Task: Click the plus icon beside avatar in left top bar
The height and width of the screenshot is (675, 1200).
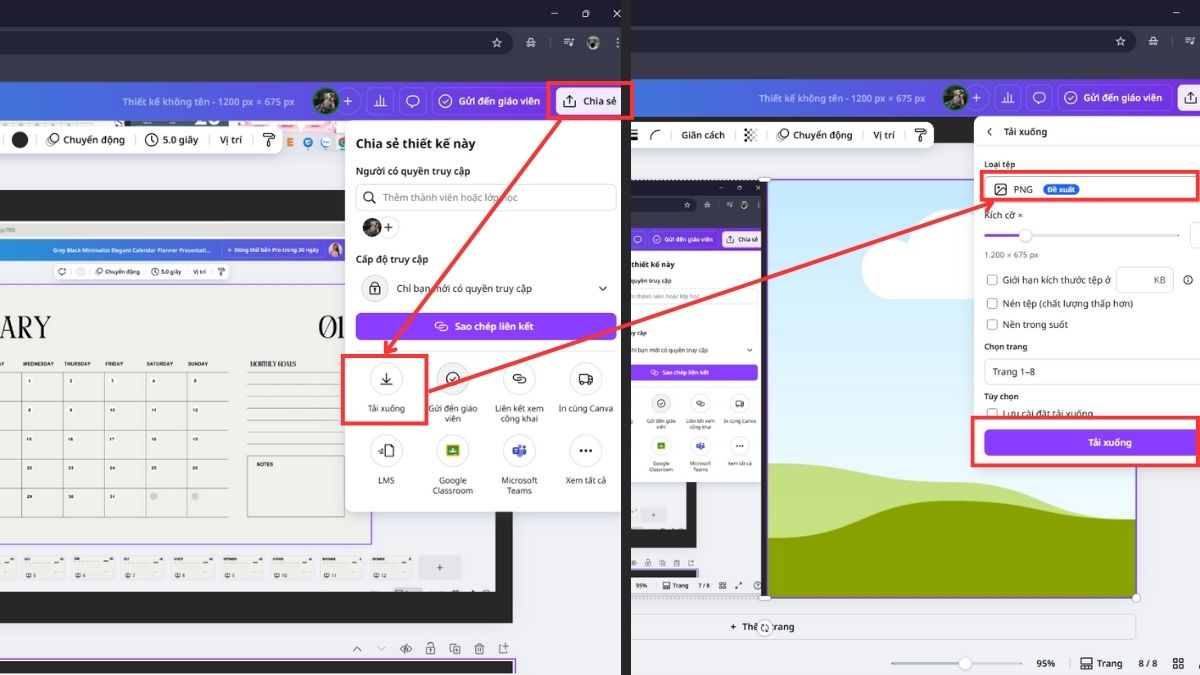Action: click(x=348, y=101)
